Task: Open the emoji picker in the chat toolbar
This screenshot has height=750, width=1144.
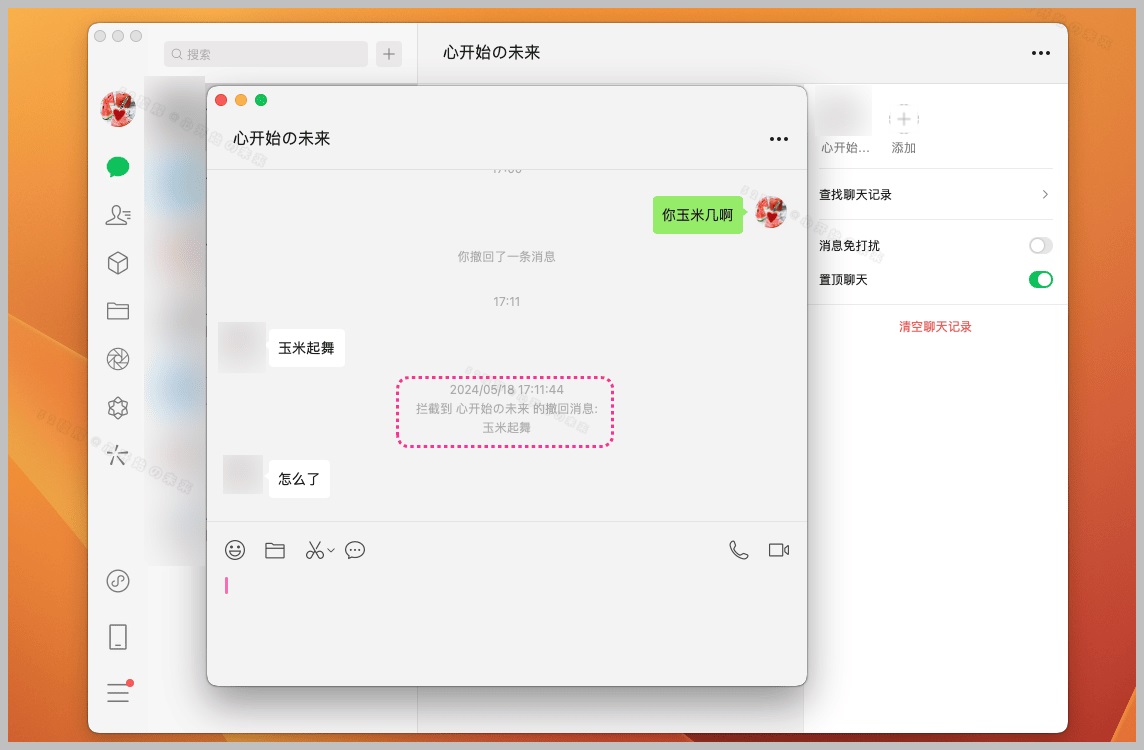Action: (235, 550)
